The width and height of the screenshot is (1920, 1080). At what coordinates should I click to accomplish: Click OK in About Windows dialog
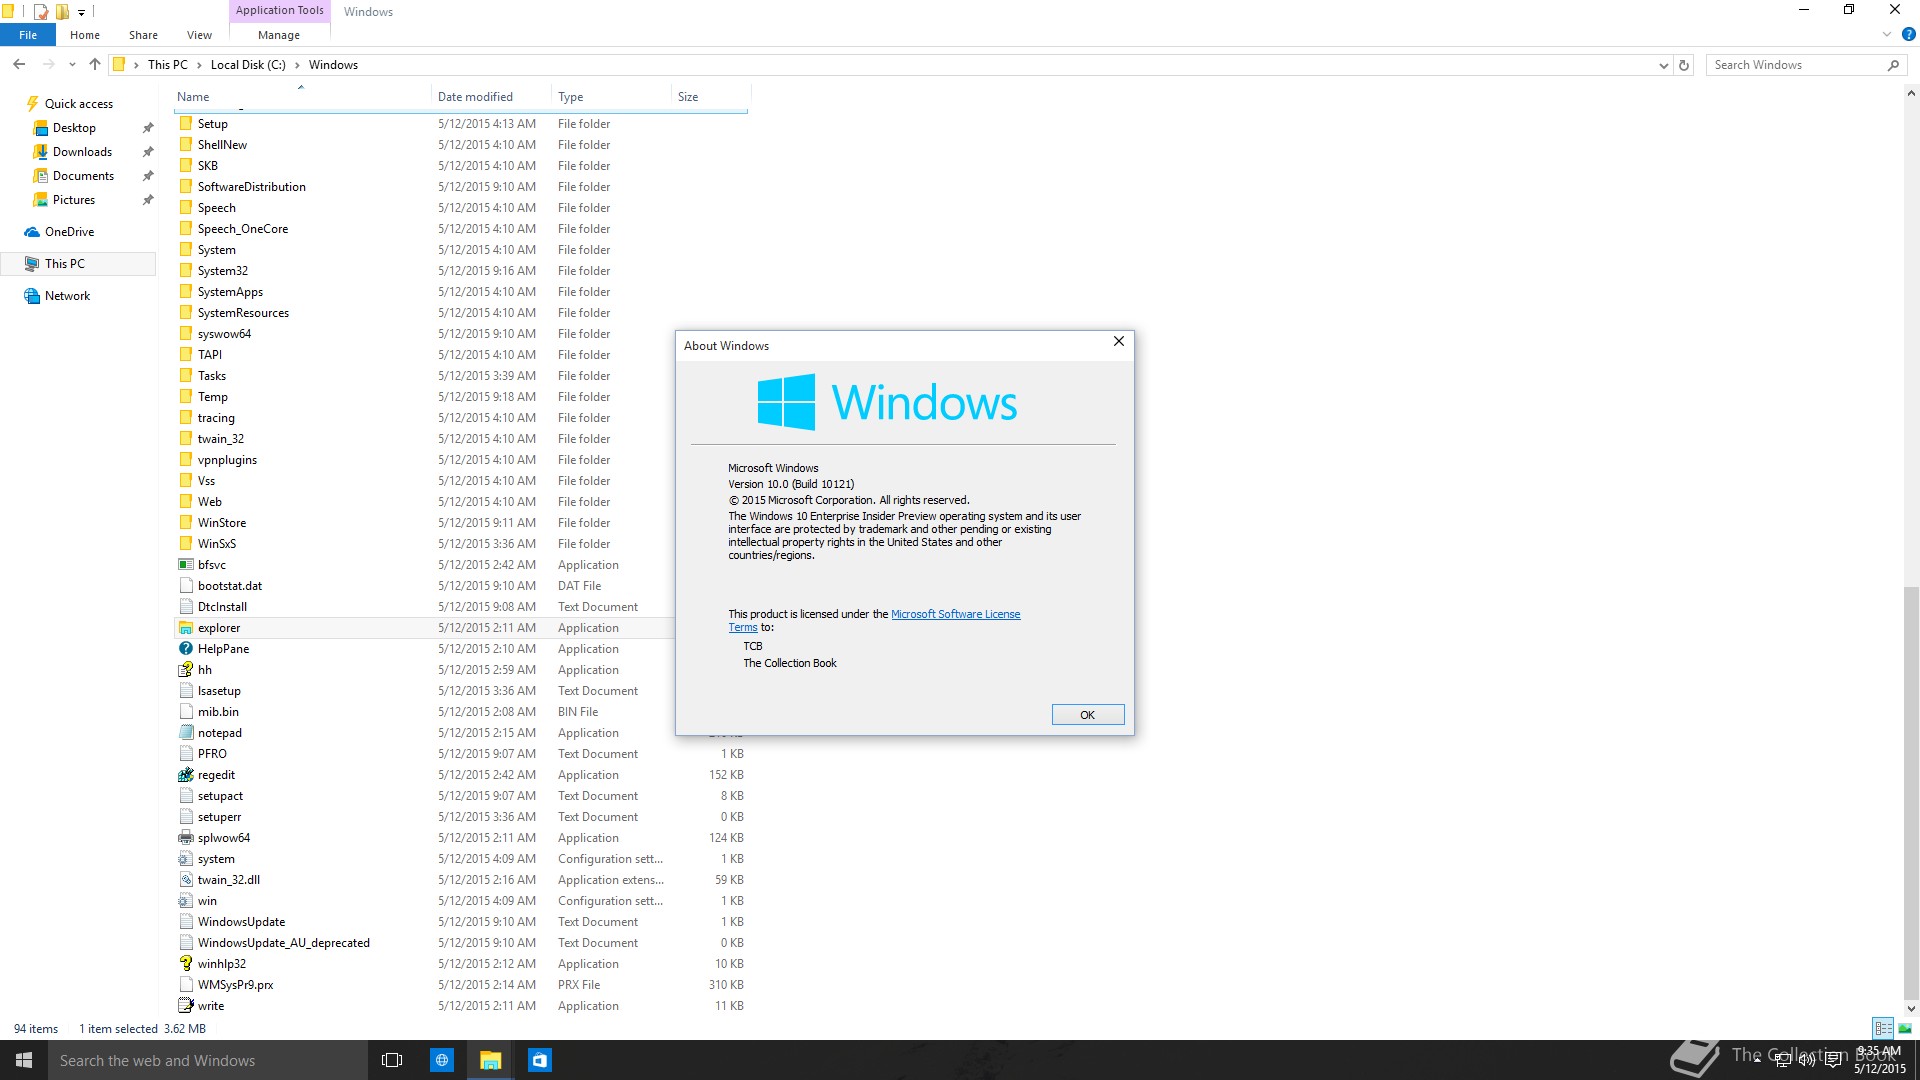[1088, 714]
